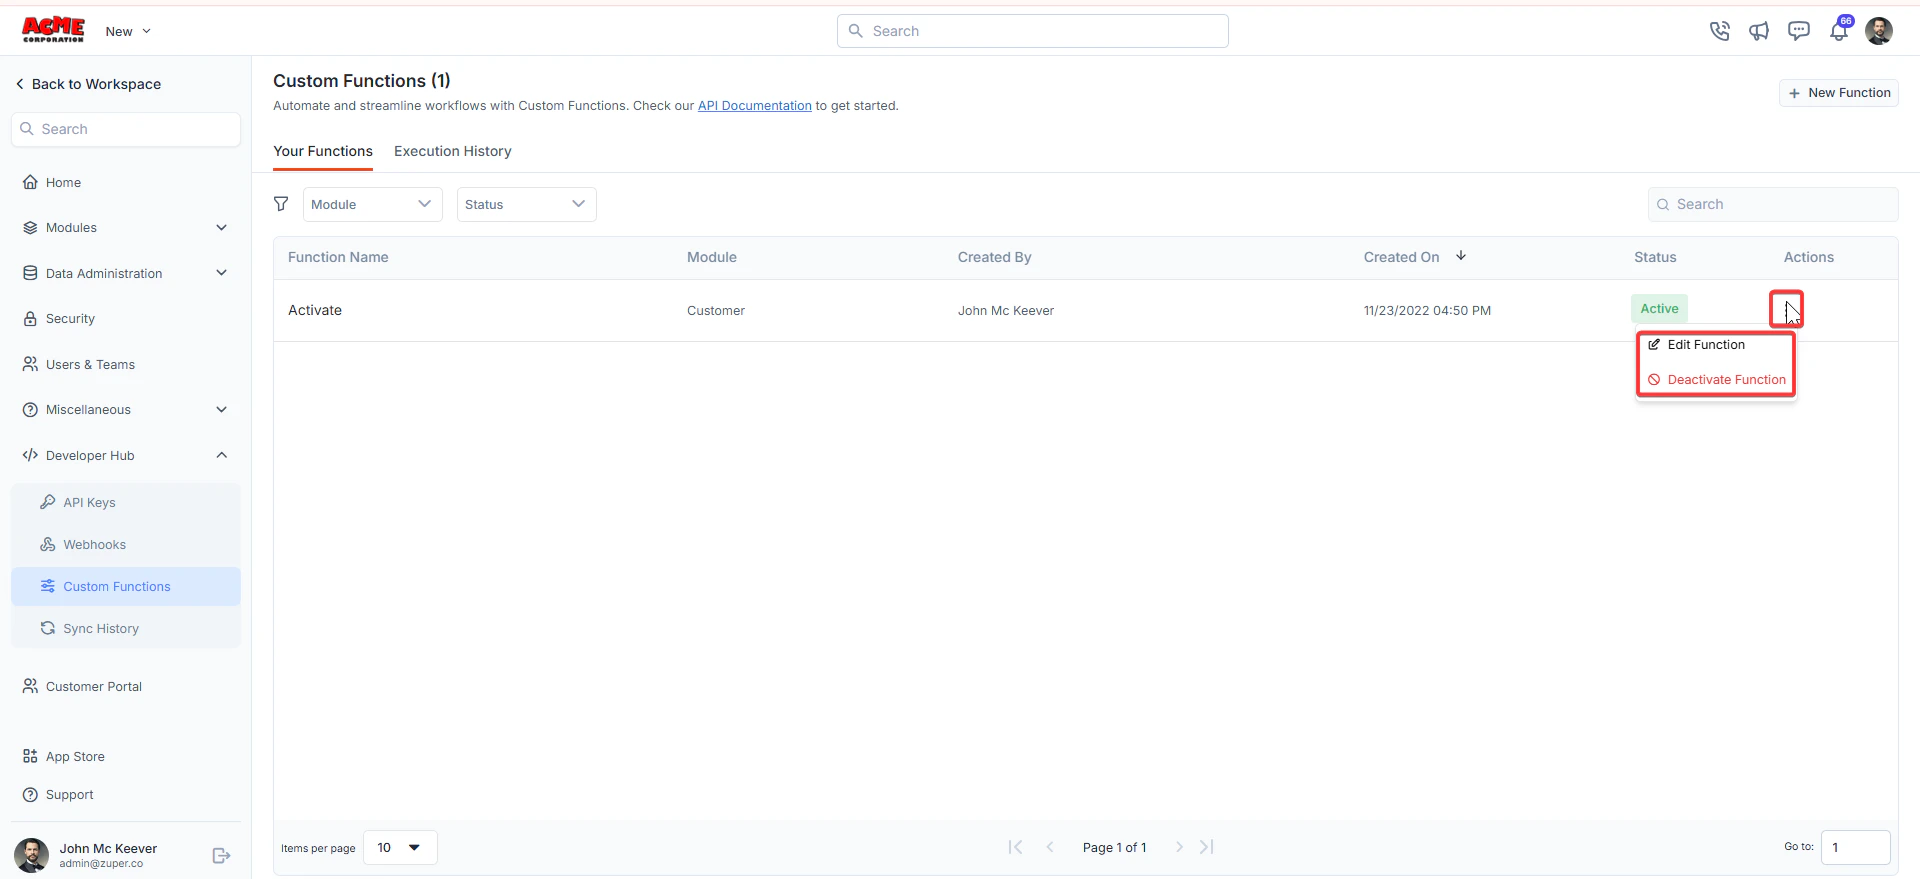Go to the last page arrow
1920x879 pixels.
click(x=1207, y=847)
